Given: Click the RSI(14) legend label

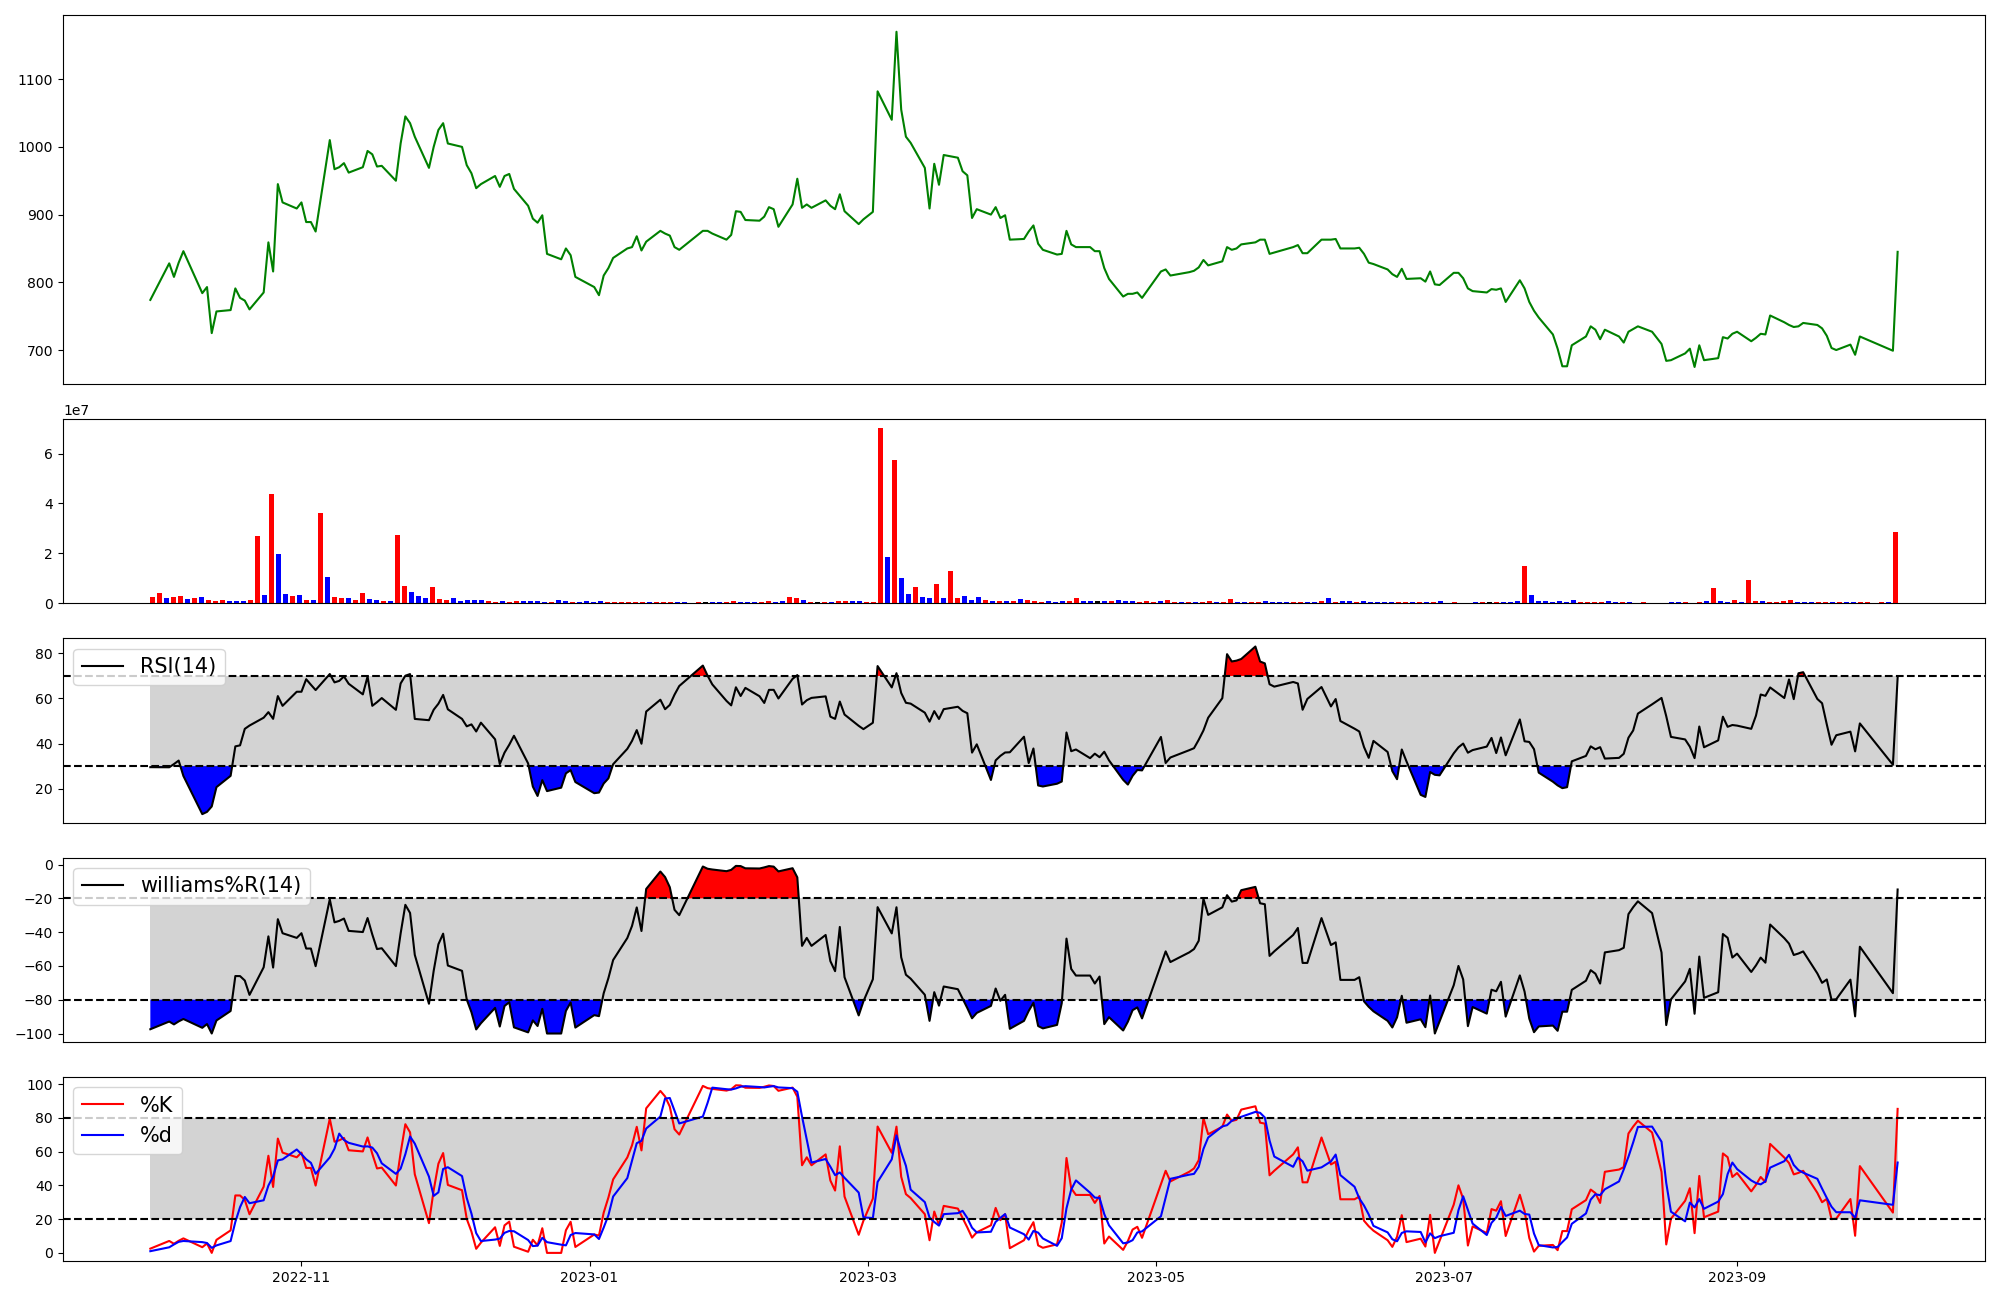Looking at the screenshot, I should coord(177,666).
